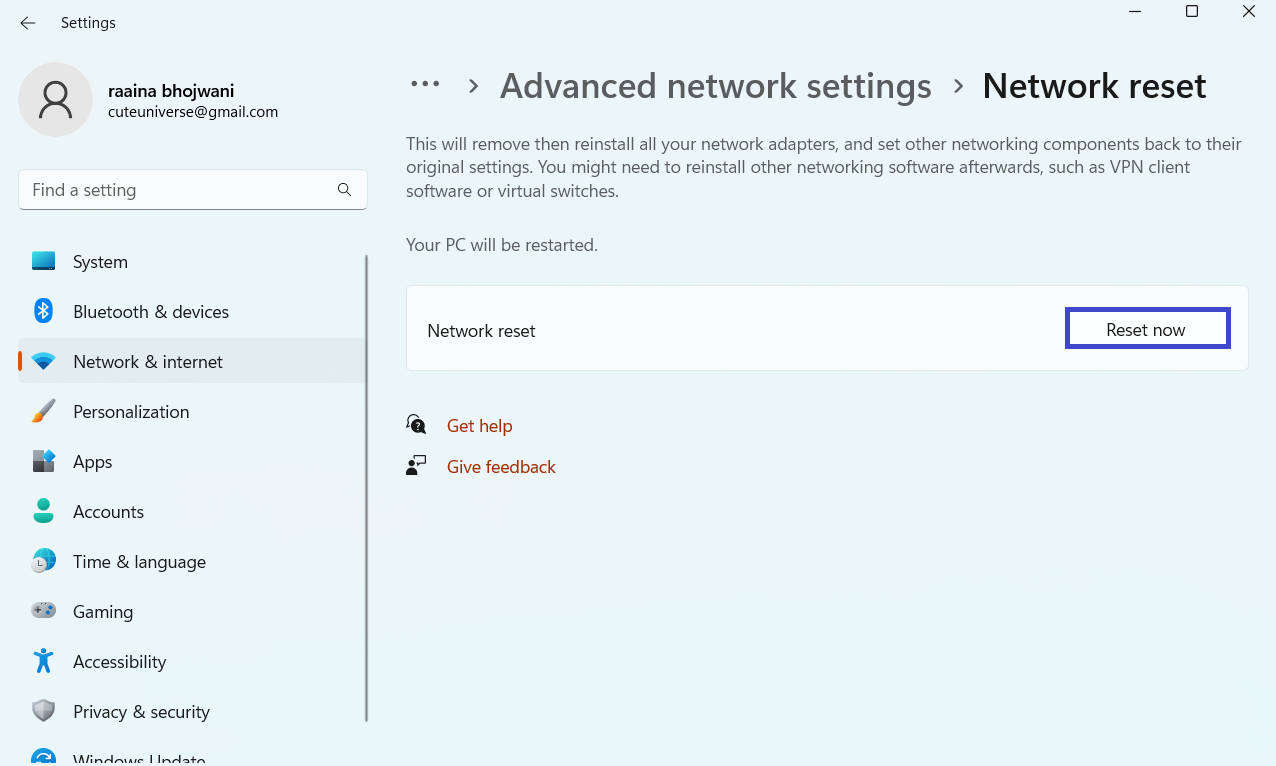1276x766 pixels.
Task: Navigate back with the back arrow
Action: tap(28, 23)
